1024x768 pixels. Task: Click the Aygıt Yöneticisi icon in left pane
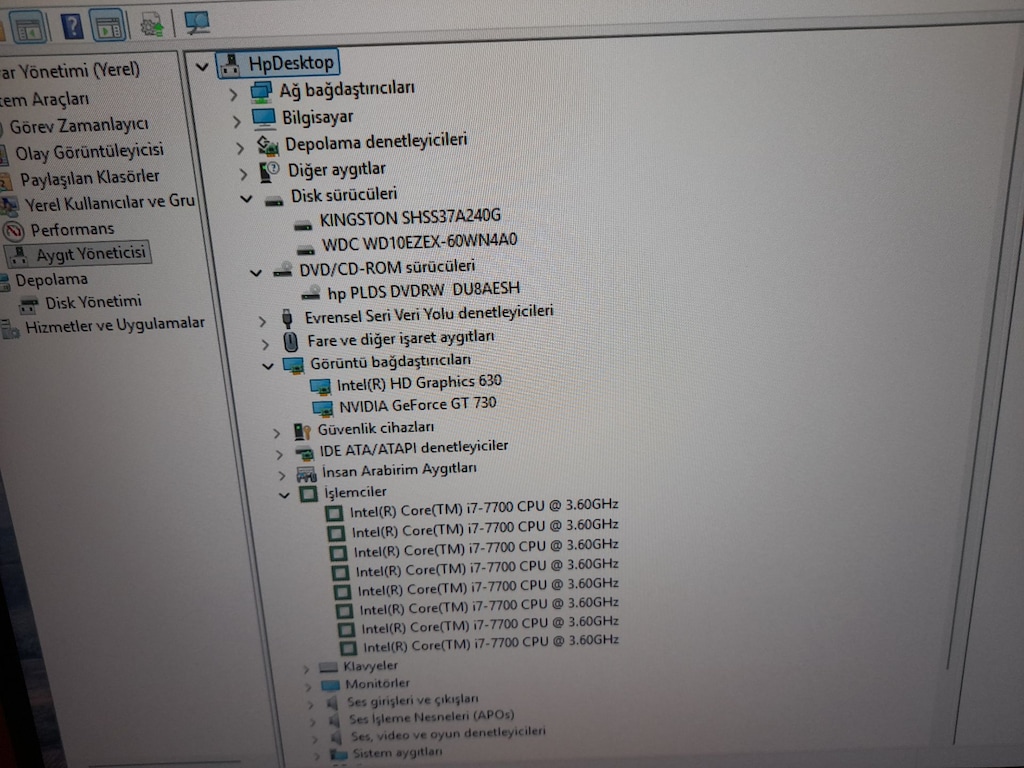20,255
